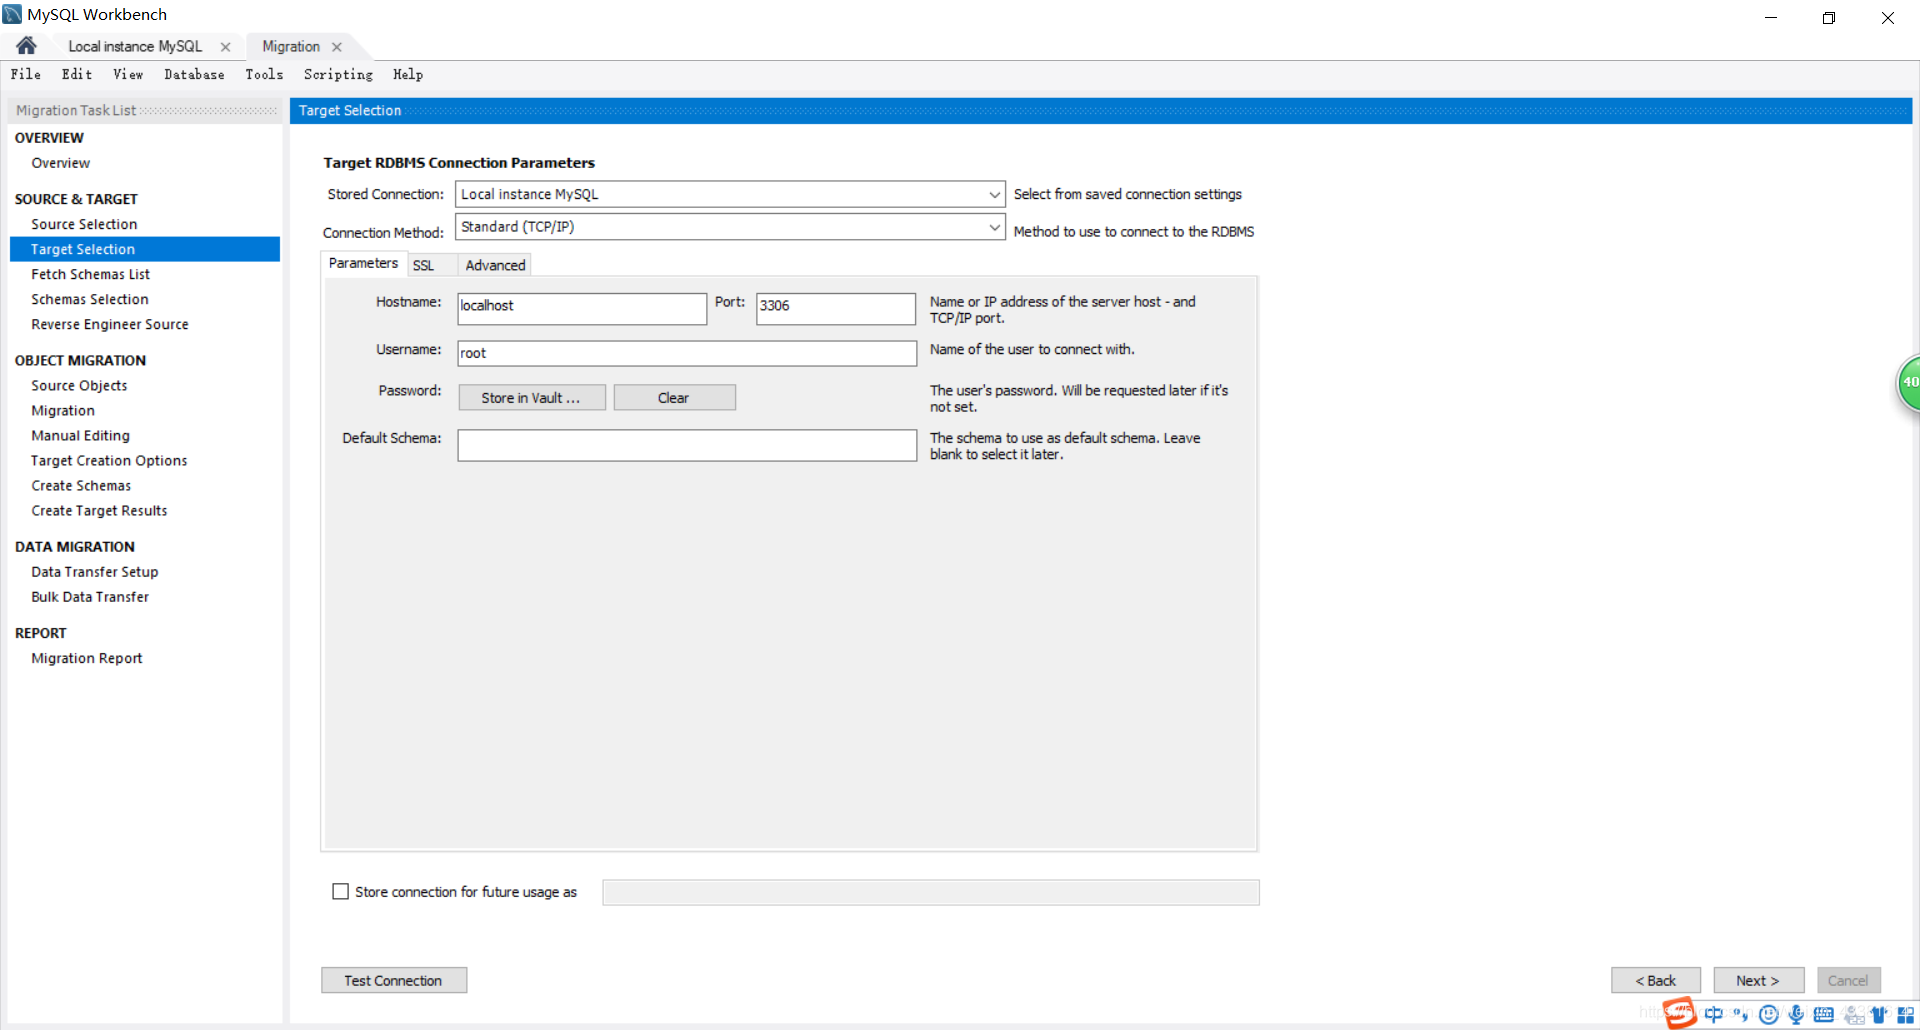1920x1030 pixels.
Task: Proceed with the Next button
Action: (1758, 981)
